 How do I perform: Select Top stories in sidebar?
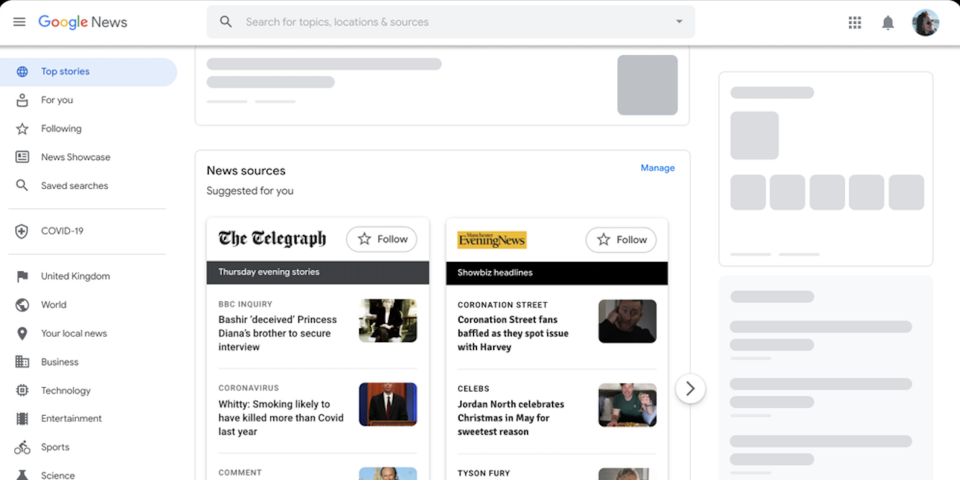(65, 72)
